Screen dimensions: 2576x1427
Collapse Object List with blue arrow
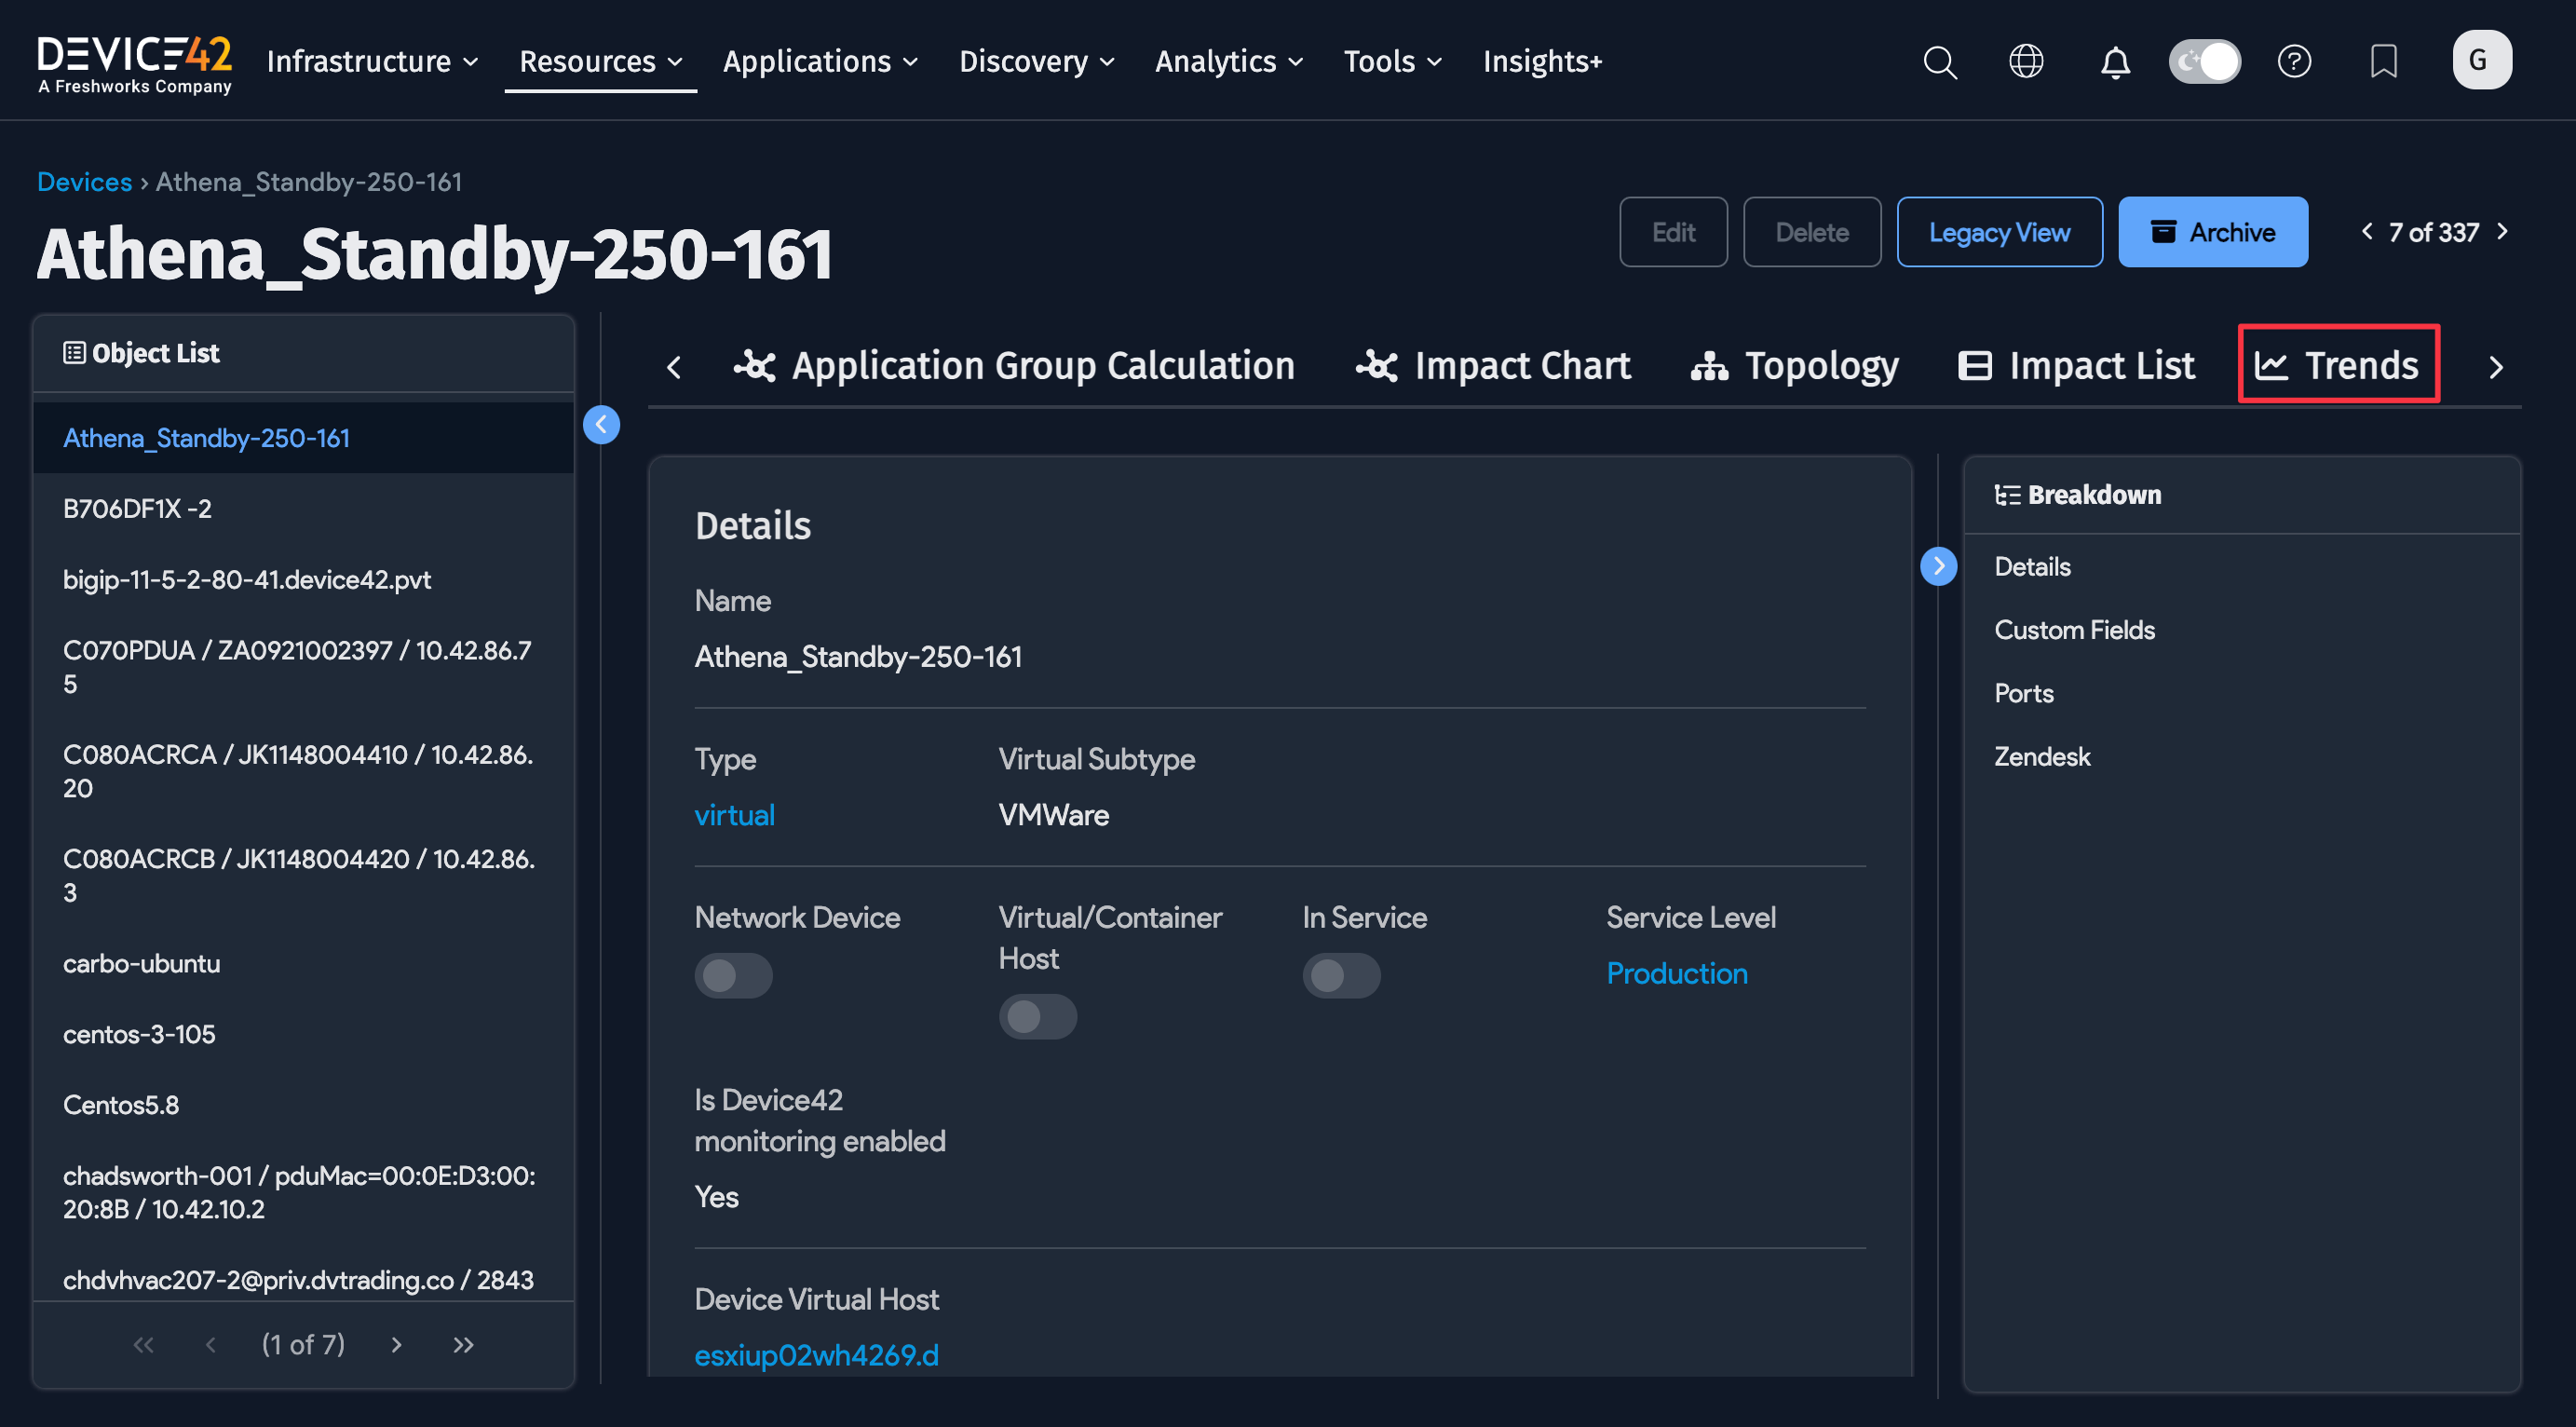pos(601,424)
